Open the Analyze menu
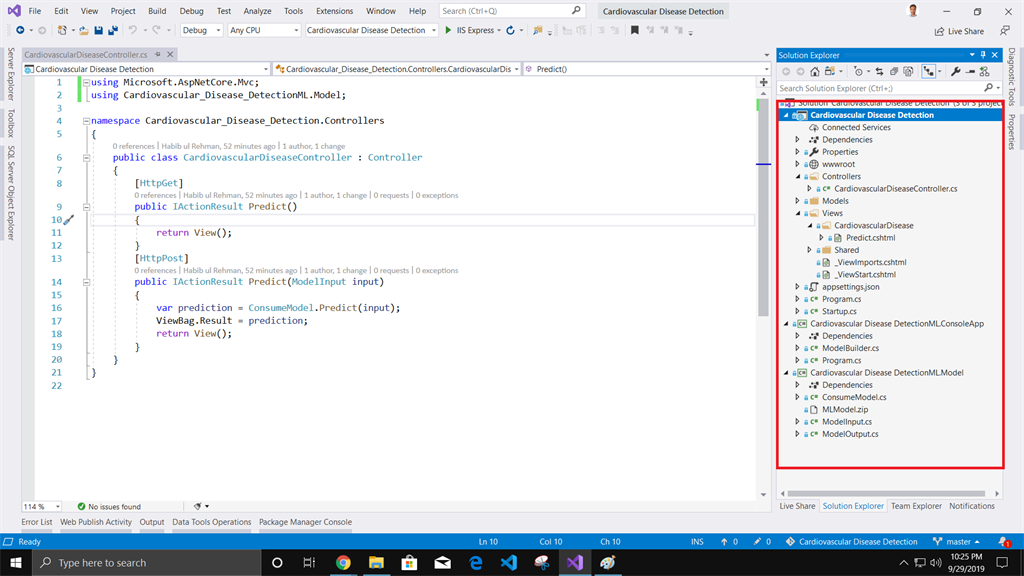This screenshot has height=576, width=1024. 257,11
